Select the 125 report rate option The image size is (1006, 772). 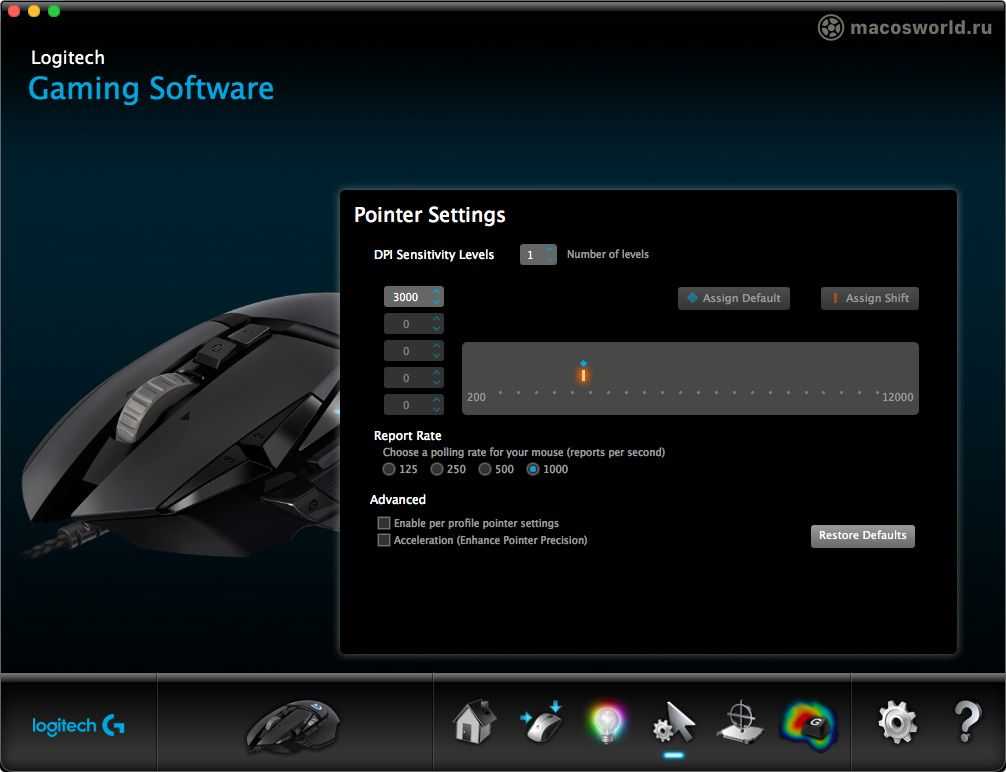click(389, 469)
